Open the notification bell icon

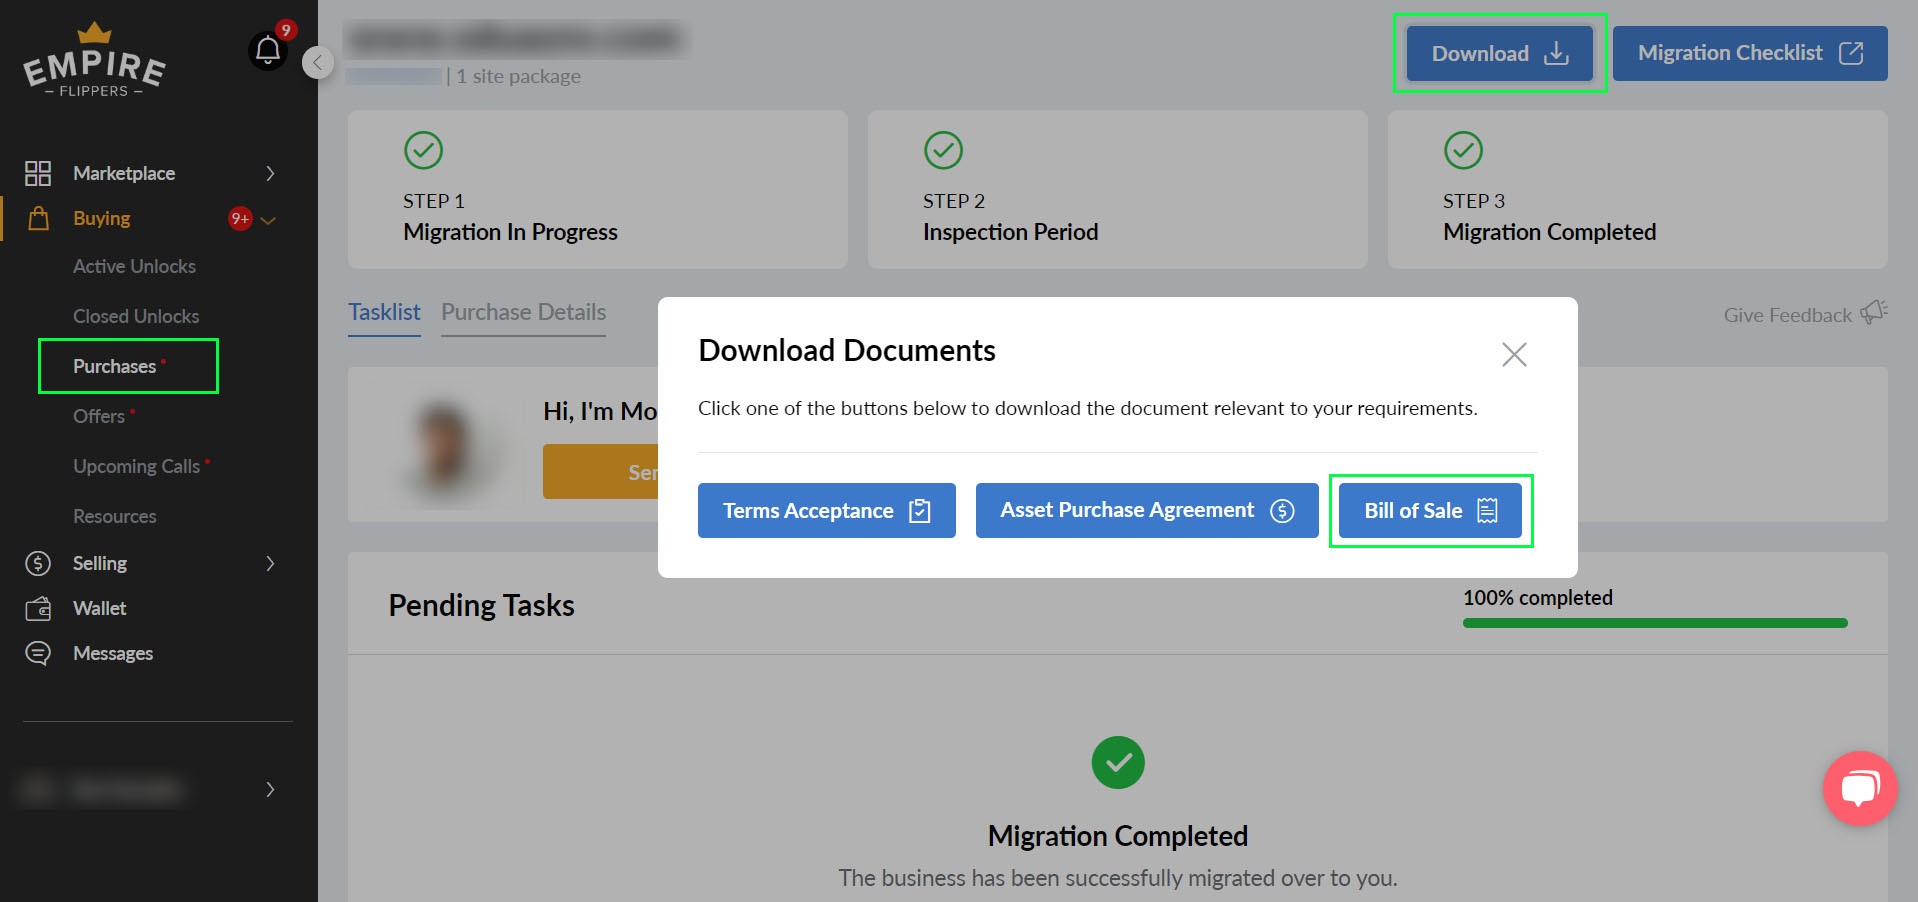point(268,50)
